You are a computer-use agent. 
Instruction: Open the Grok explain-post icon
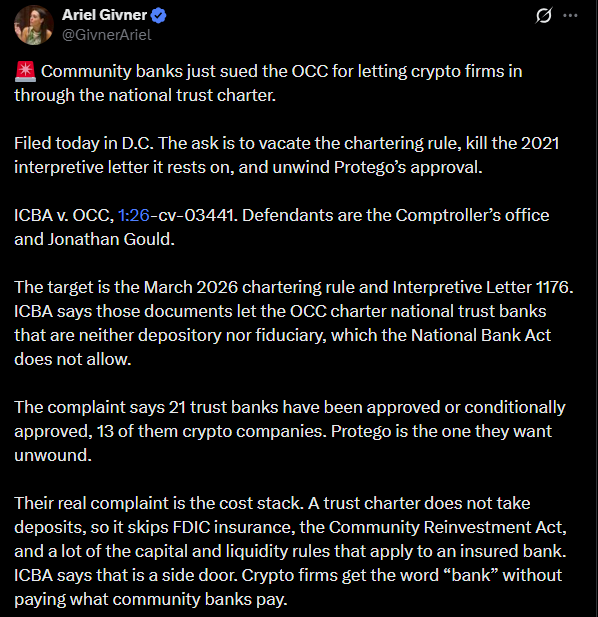544,15
